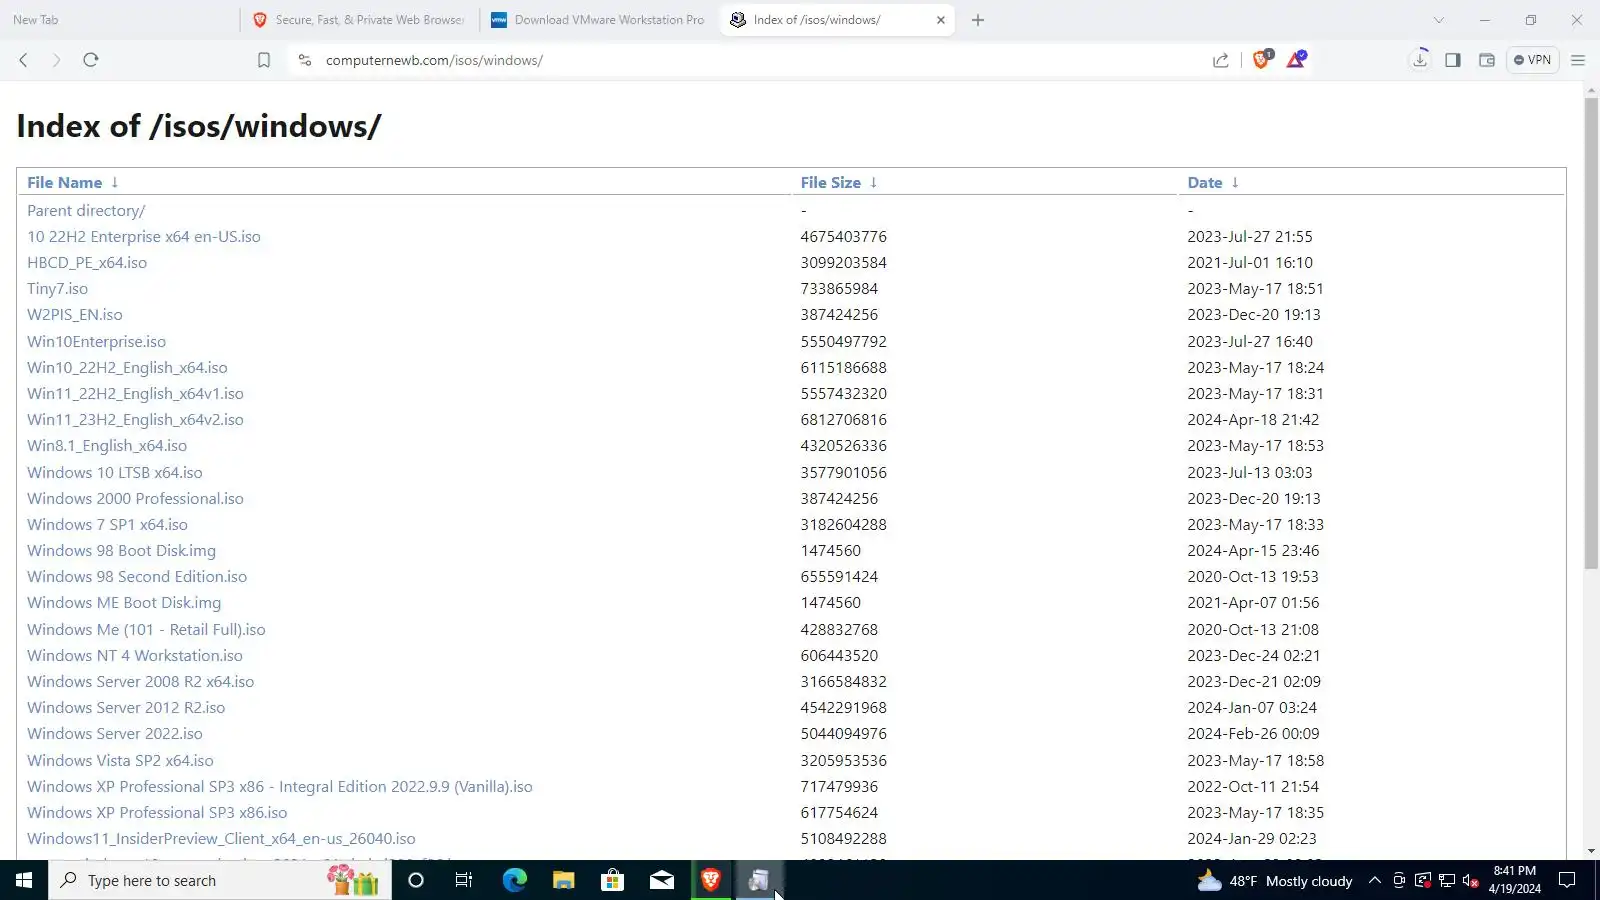Screen dimensions: 1600x900
Task: Switch to Secure, Fast & Private Web Browser tab
Action: point(360,20)
